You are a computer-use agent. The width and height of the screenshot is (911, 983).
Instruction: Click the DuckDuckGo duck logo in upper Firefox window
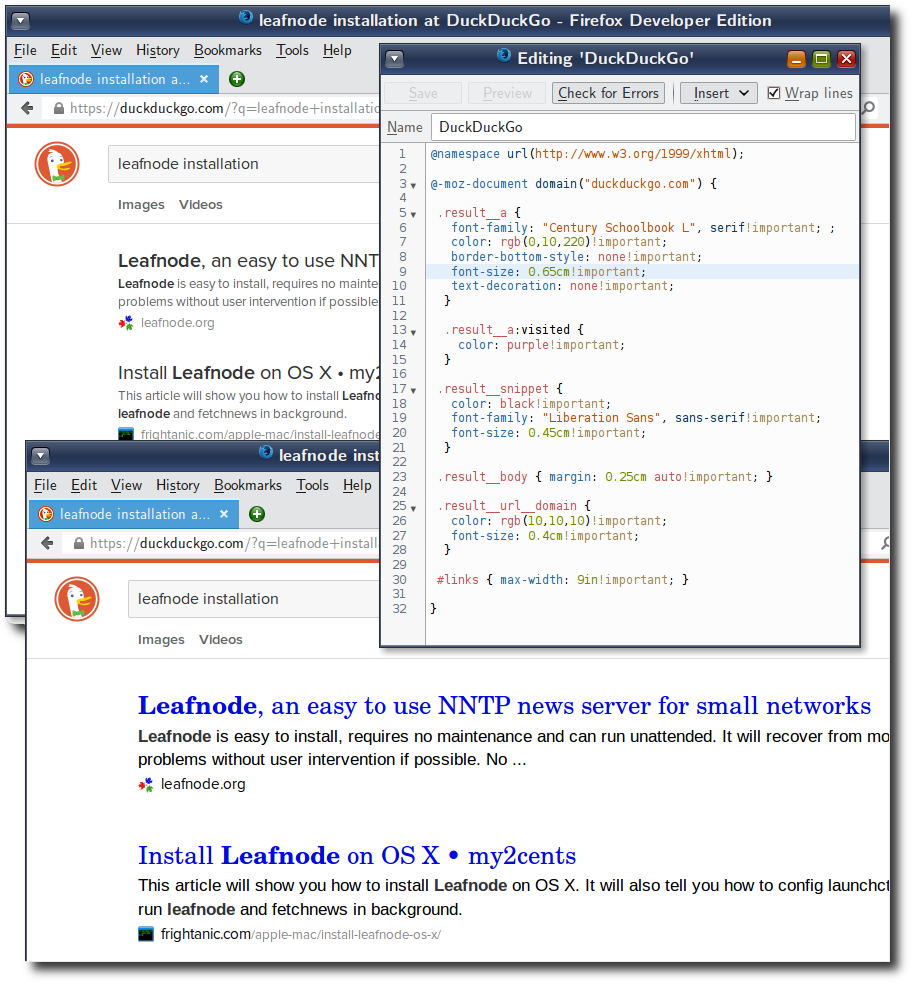click(x=57, y=164)
